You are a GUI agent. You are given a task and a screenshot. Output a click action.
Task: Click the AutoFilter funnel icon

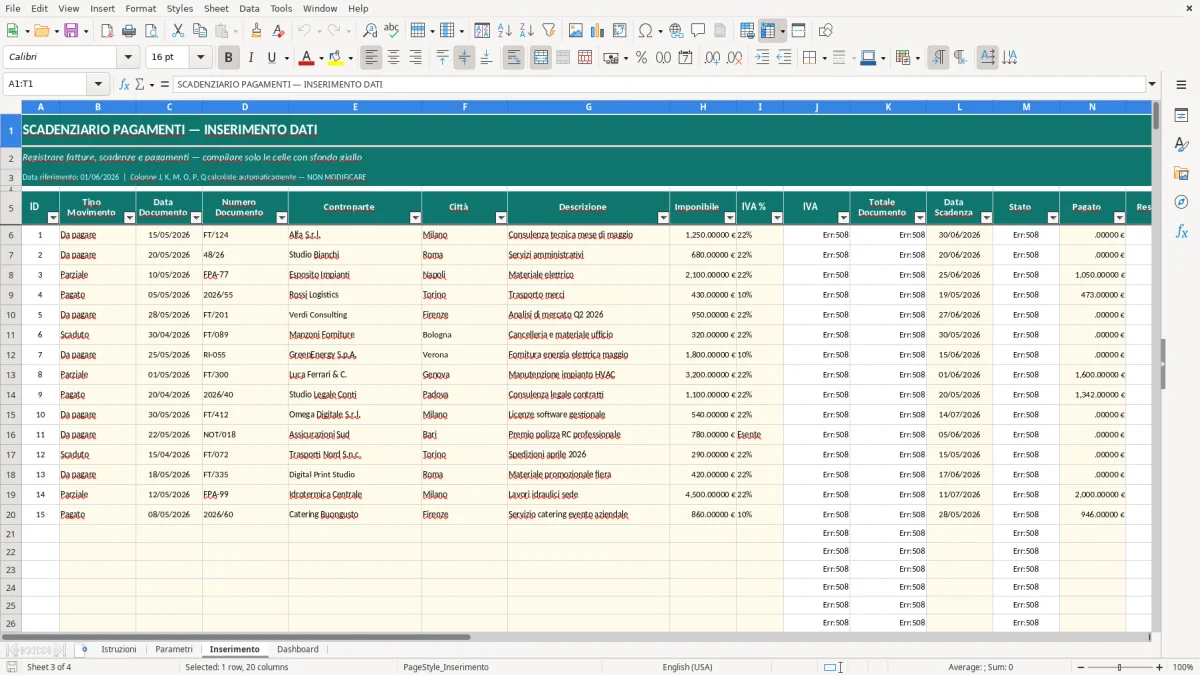click(x=548, y=31)
